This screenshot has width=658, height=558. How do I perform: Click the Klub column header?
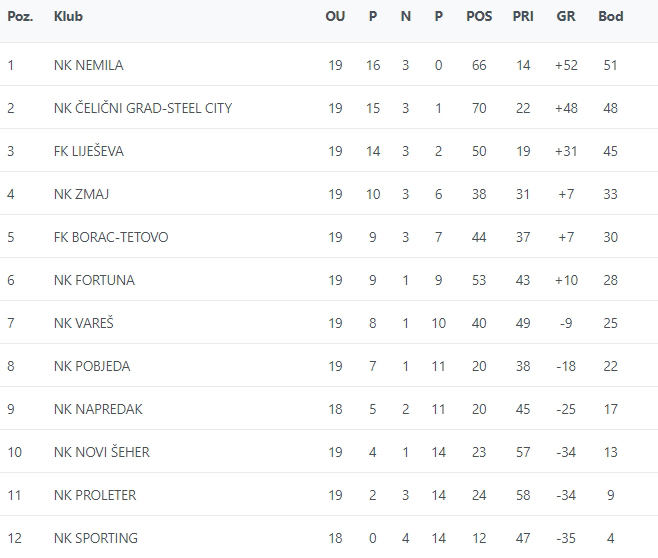68,16
